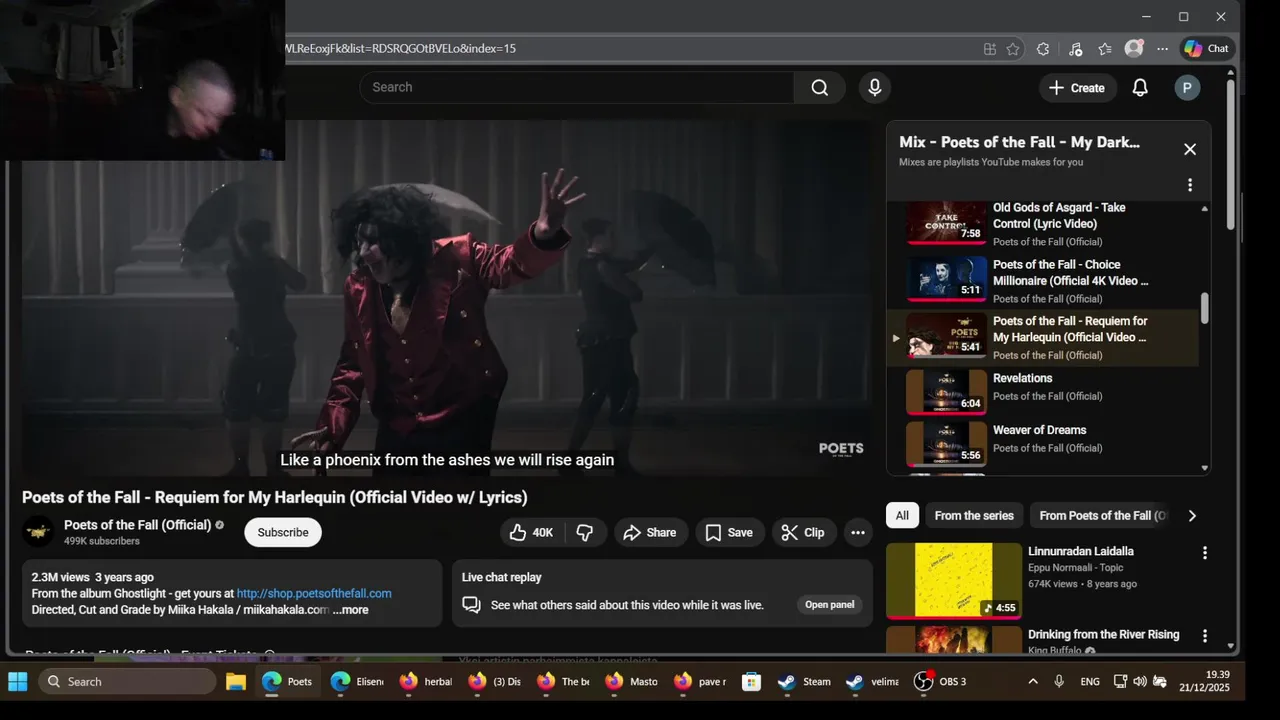Open Drinking from the River Rising title
This screenshot has height=720, width=1280.
pyautogui.click(x=1103, y=635)
